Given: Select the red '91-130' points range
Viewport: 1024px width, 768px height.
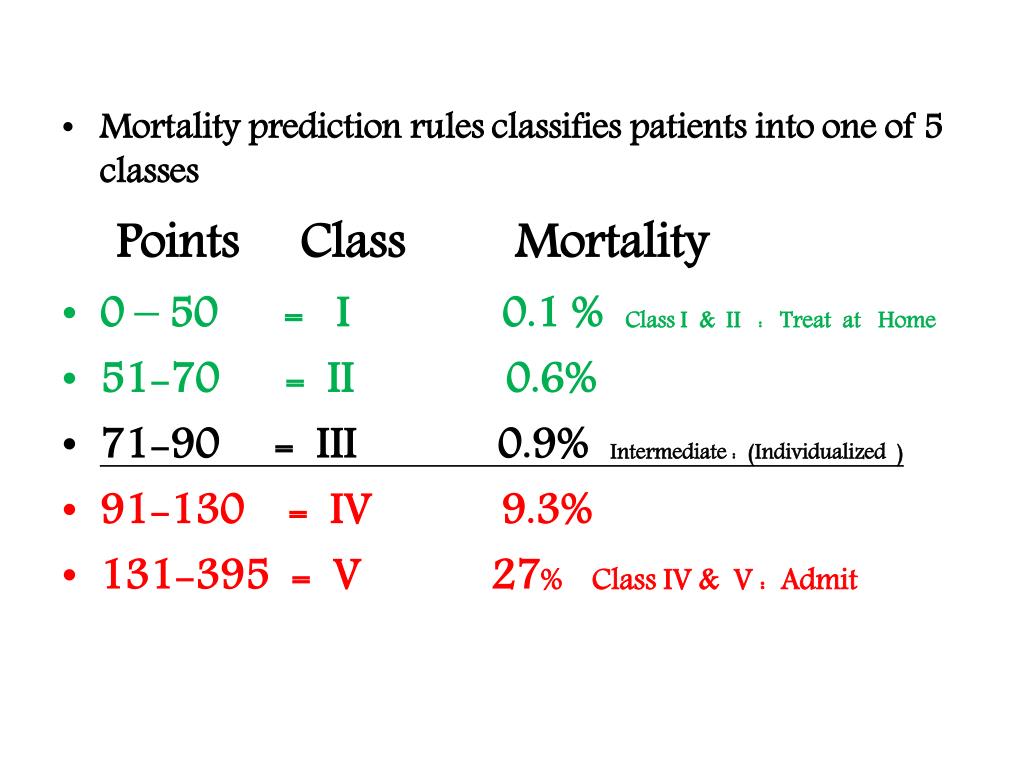Looking at the screenshot, I should click(172, 511).
